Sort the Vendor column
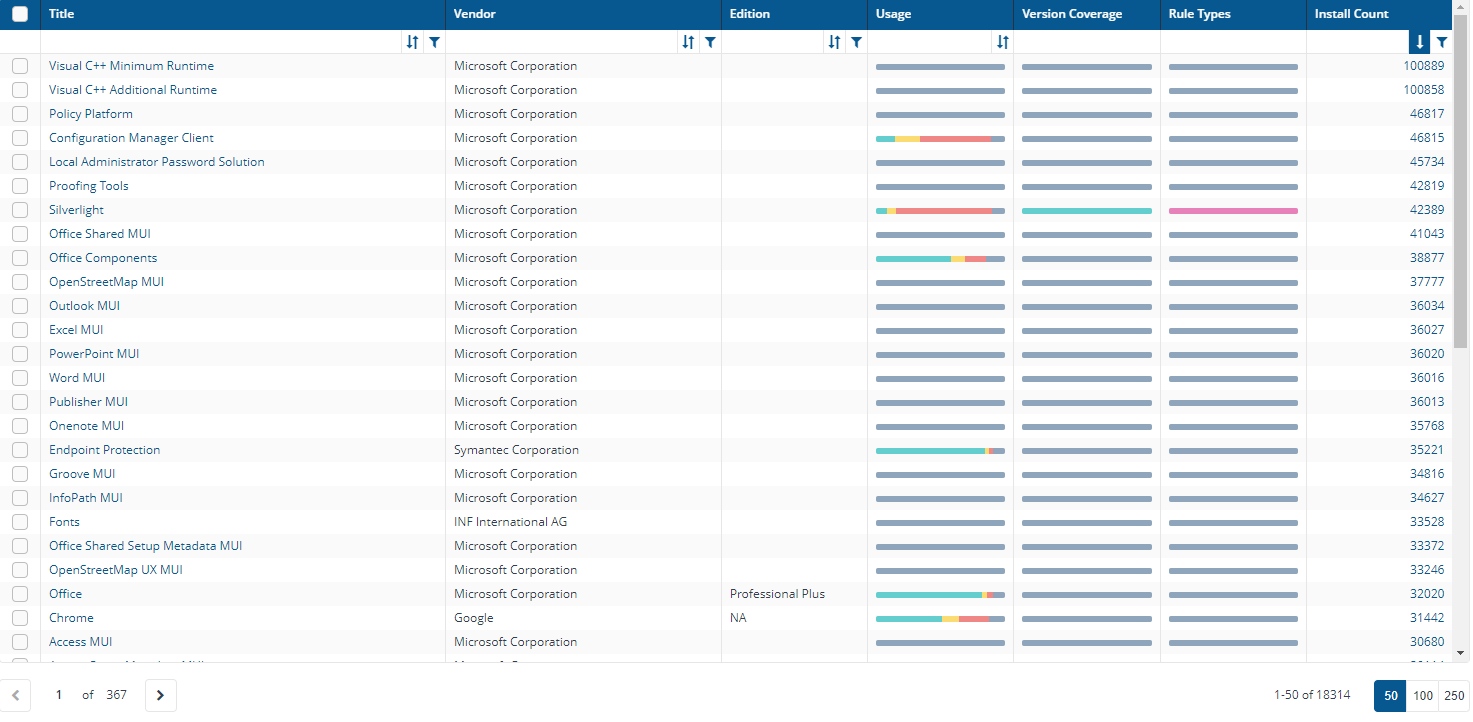Image resolution: width=1473 pixels, height=722 pixels. tap(688, 42)
